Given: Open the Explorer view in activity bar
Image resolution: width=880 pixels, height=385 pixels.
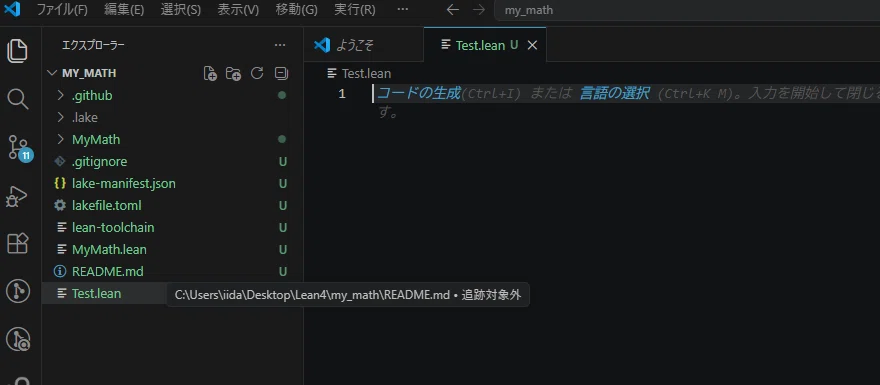Looking at the screenshot, I should (x=17, y=51).
